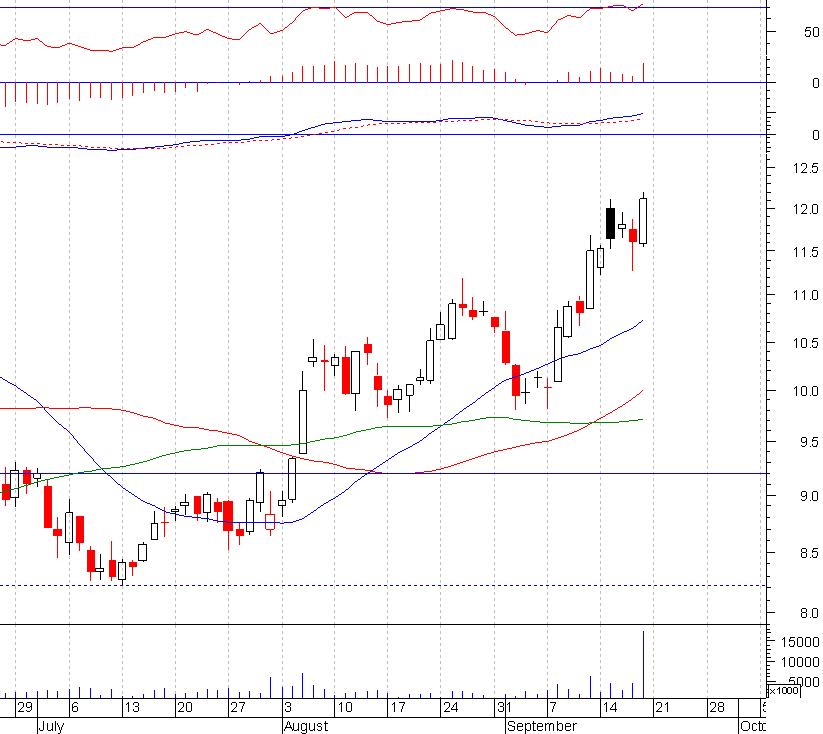This screenshot has height=734, width=823.
Task: Click the September month label
Action: 542,727
